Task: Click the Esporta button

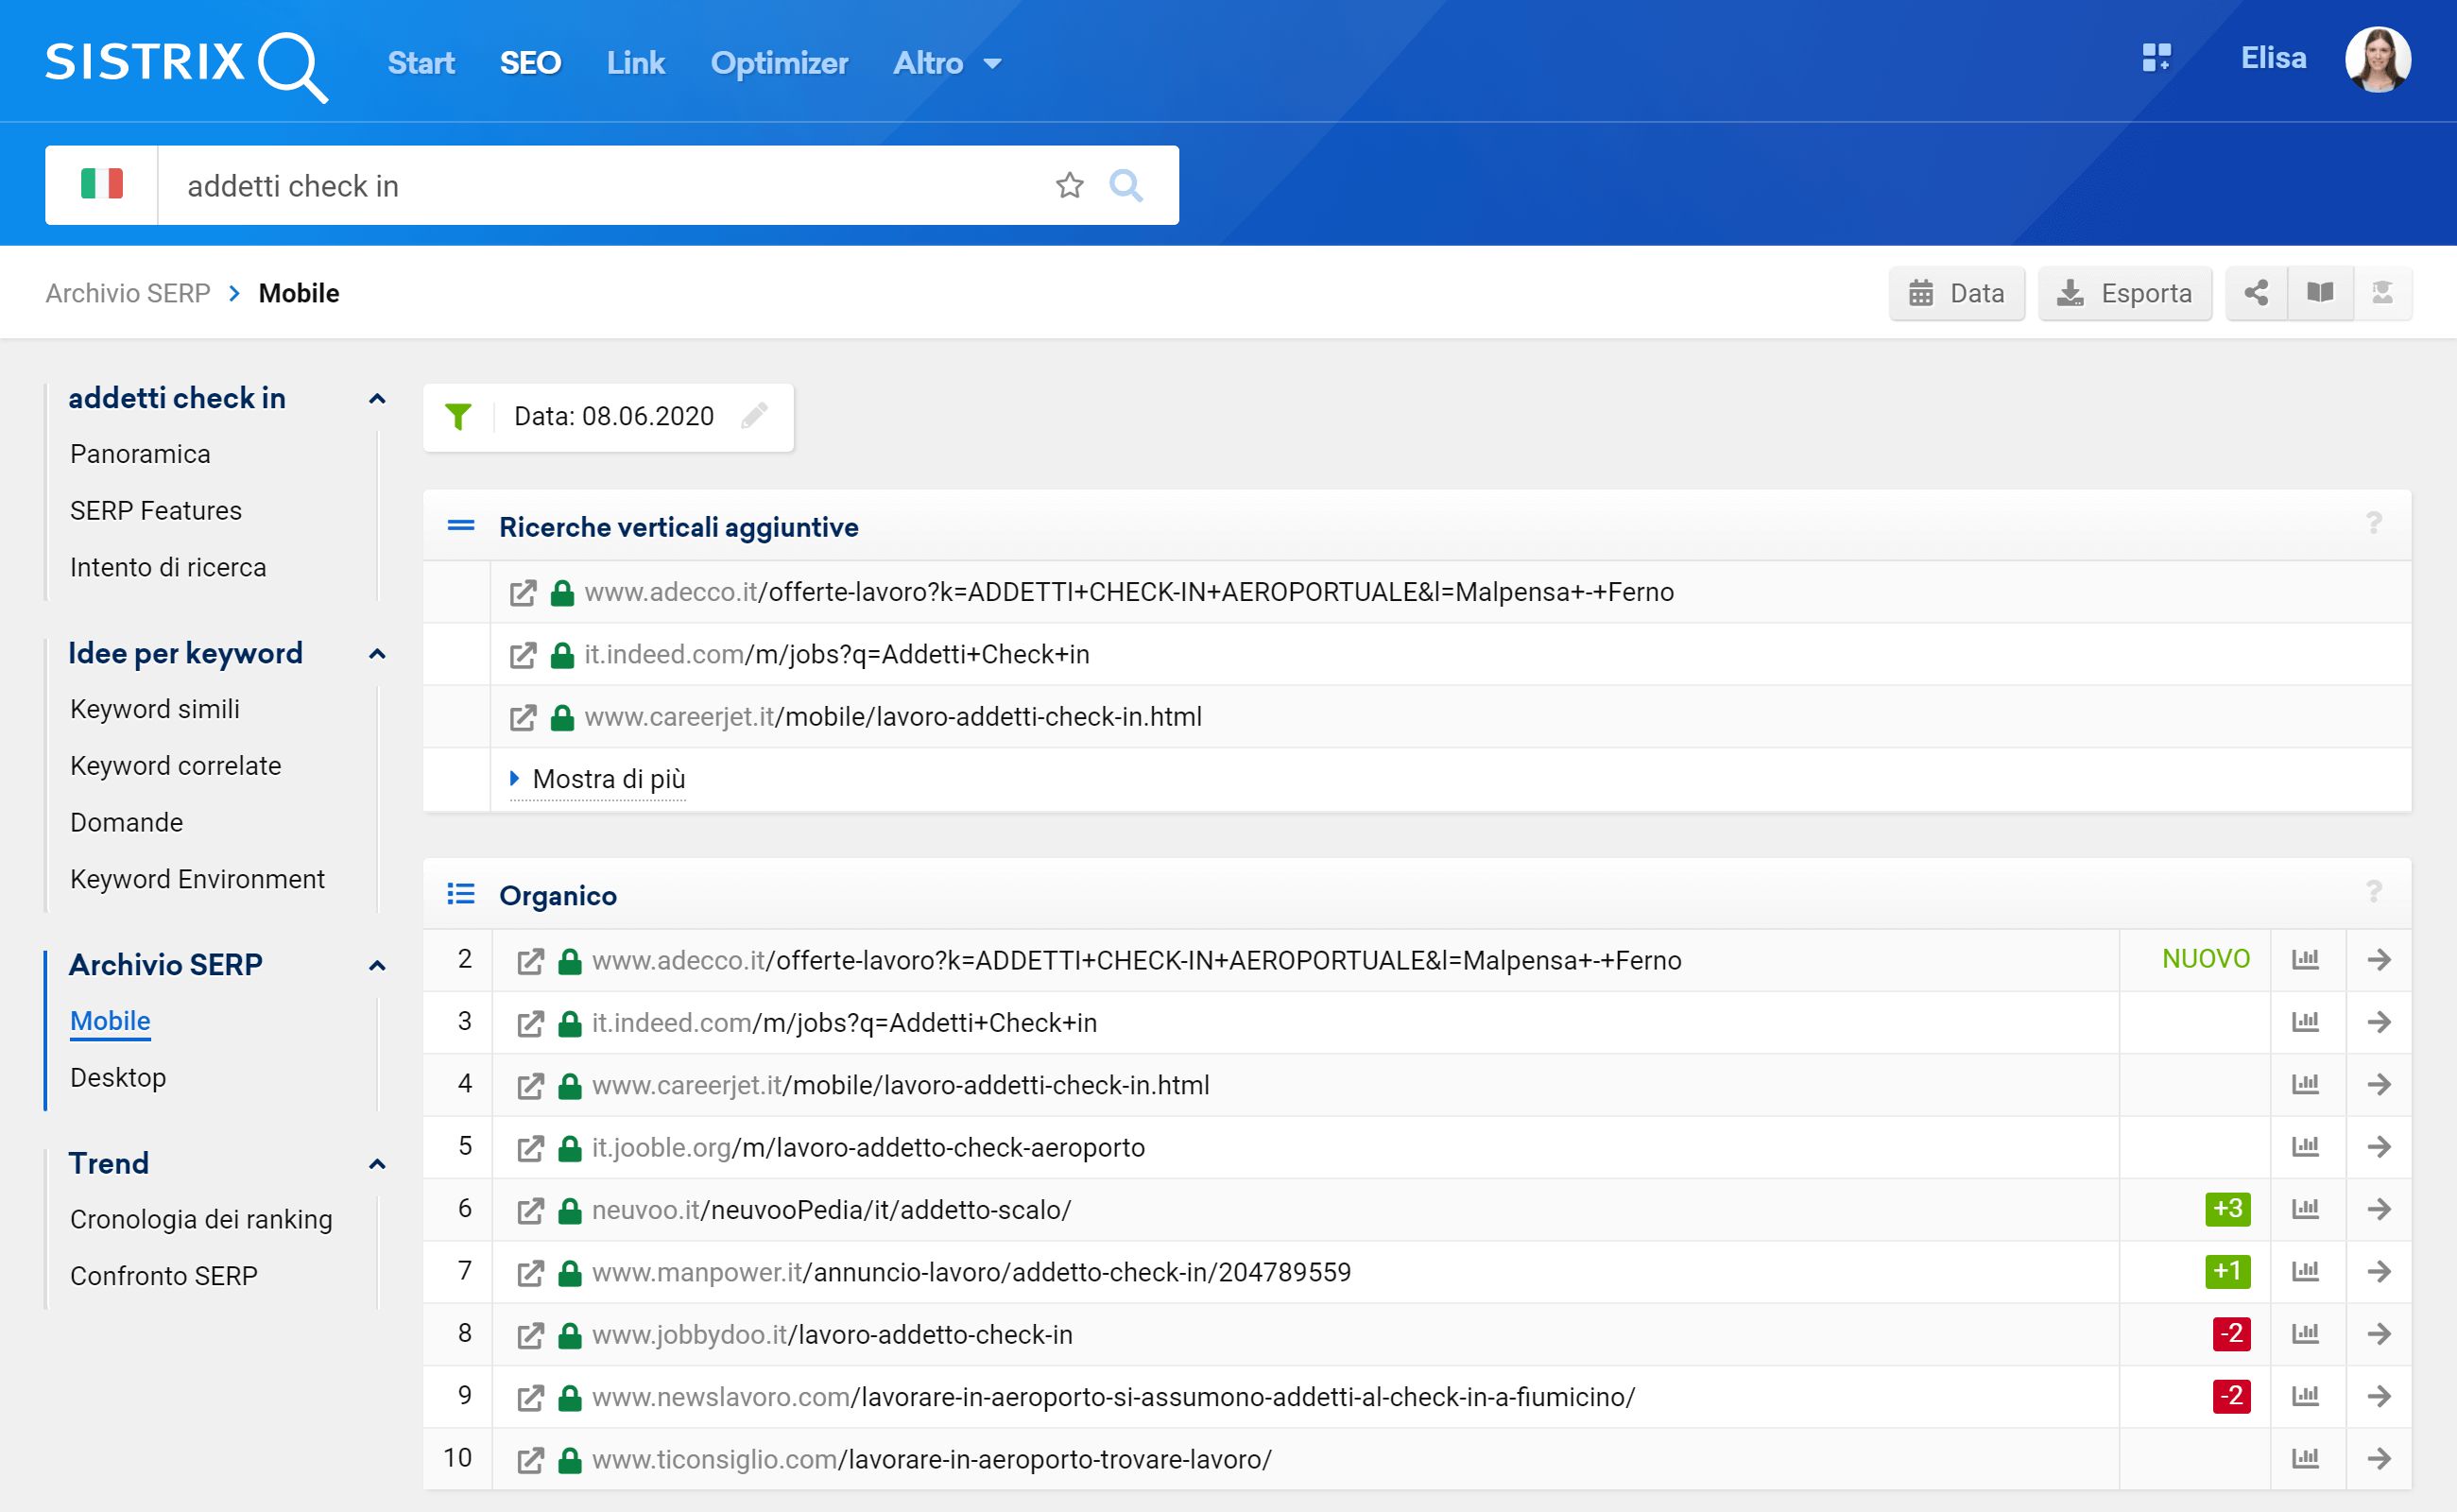Action: pyautogui.click(x=2124, y=293)
